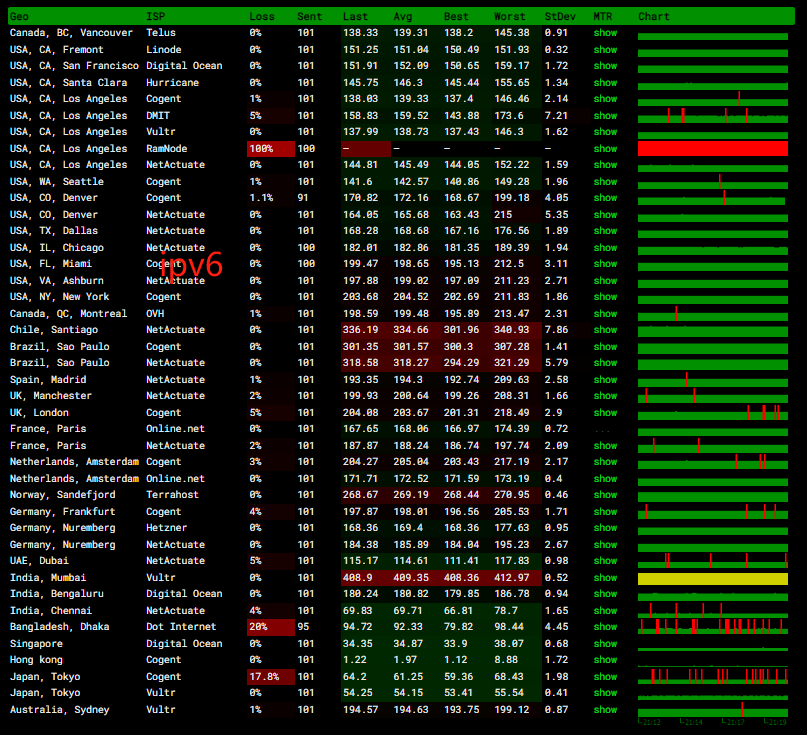
Task: Click the yellow India, Mumbai chart bar
Action: coord(713,579)
